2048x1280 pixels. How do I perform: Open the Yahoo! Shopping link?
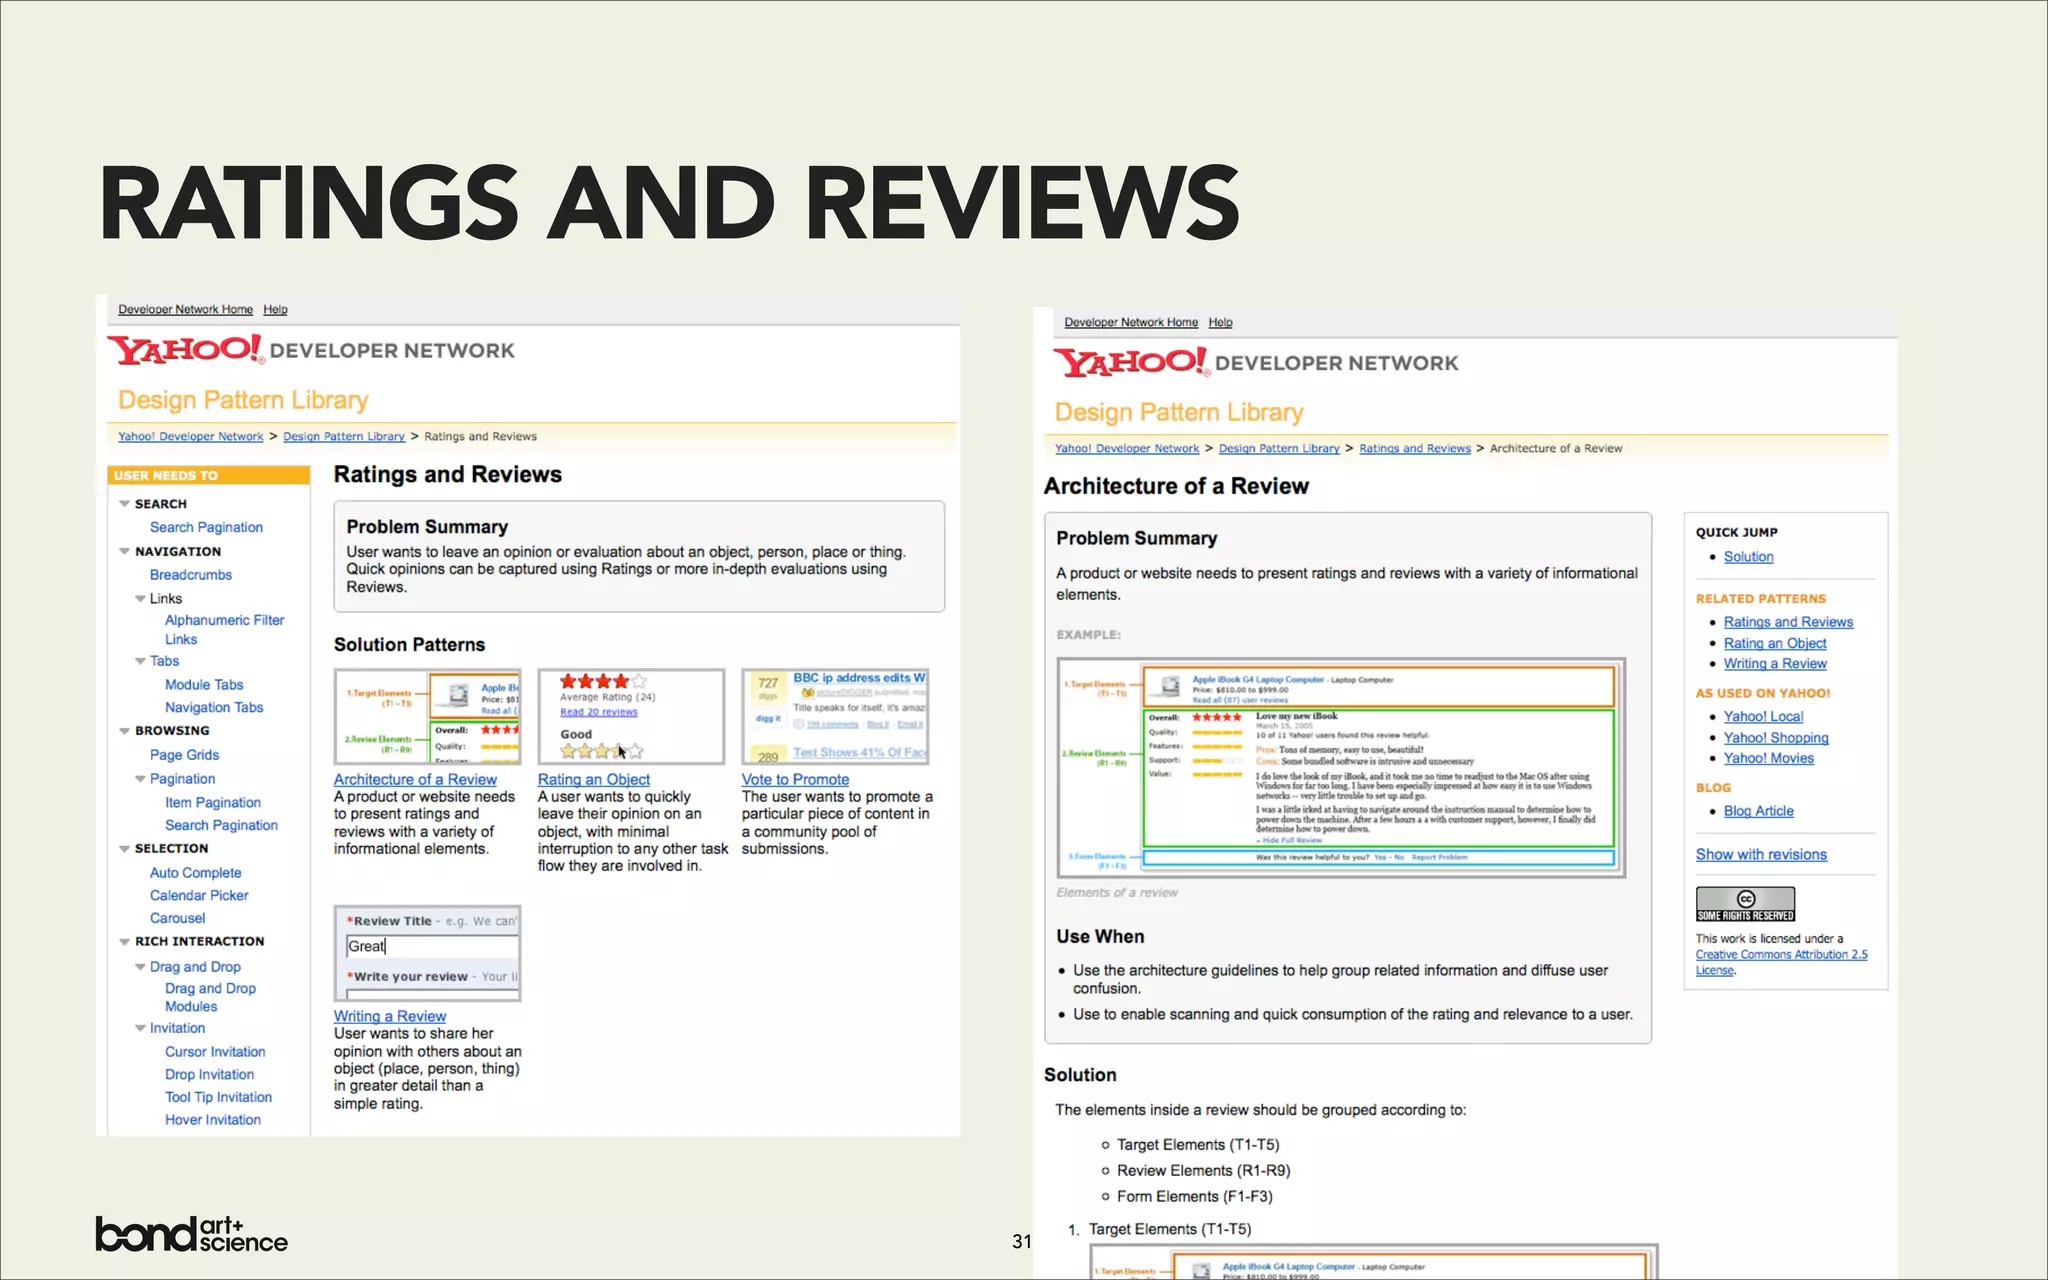pos(1776,738)
